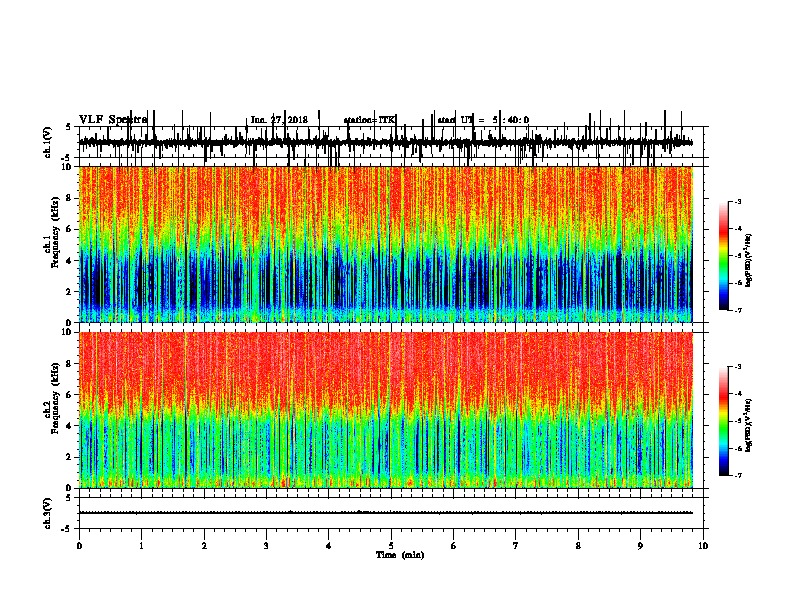Click the '8' kHz tick of ch.1 spectrogram
This screenshot has width=792, height=612.
(70, 198)
